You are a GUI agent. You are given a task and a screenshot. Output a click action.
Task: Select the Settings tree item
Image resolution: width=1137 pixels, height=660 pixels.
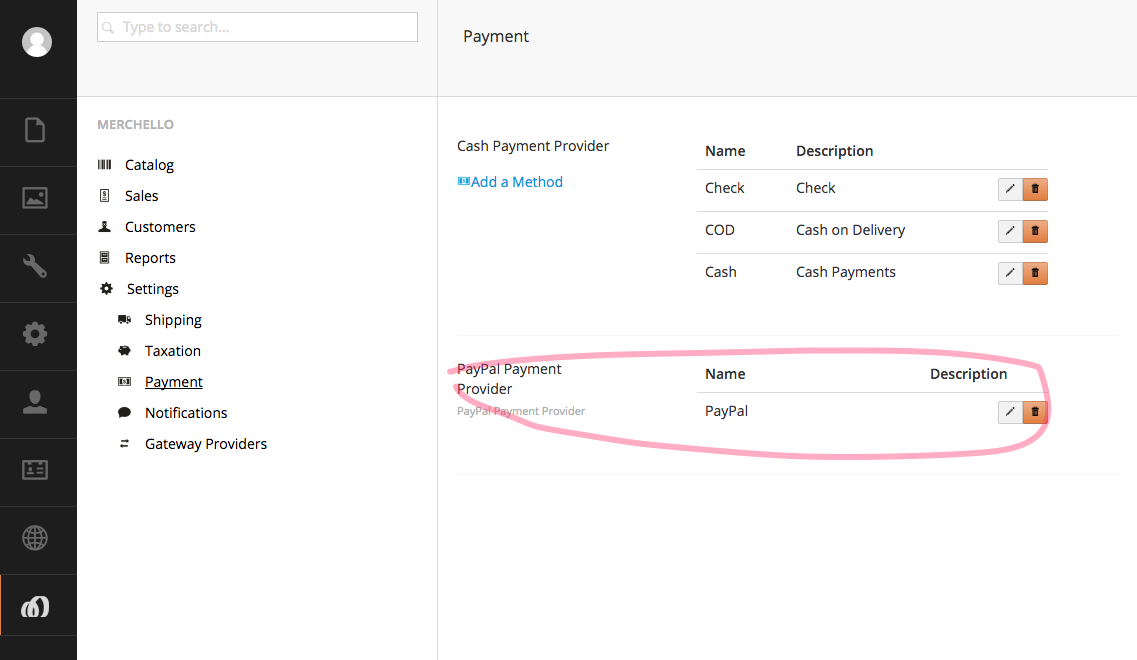[x=152, y=289]
